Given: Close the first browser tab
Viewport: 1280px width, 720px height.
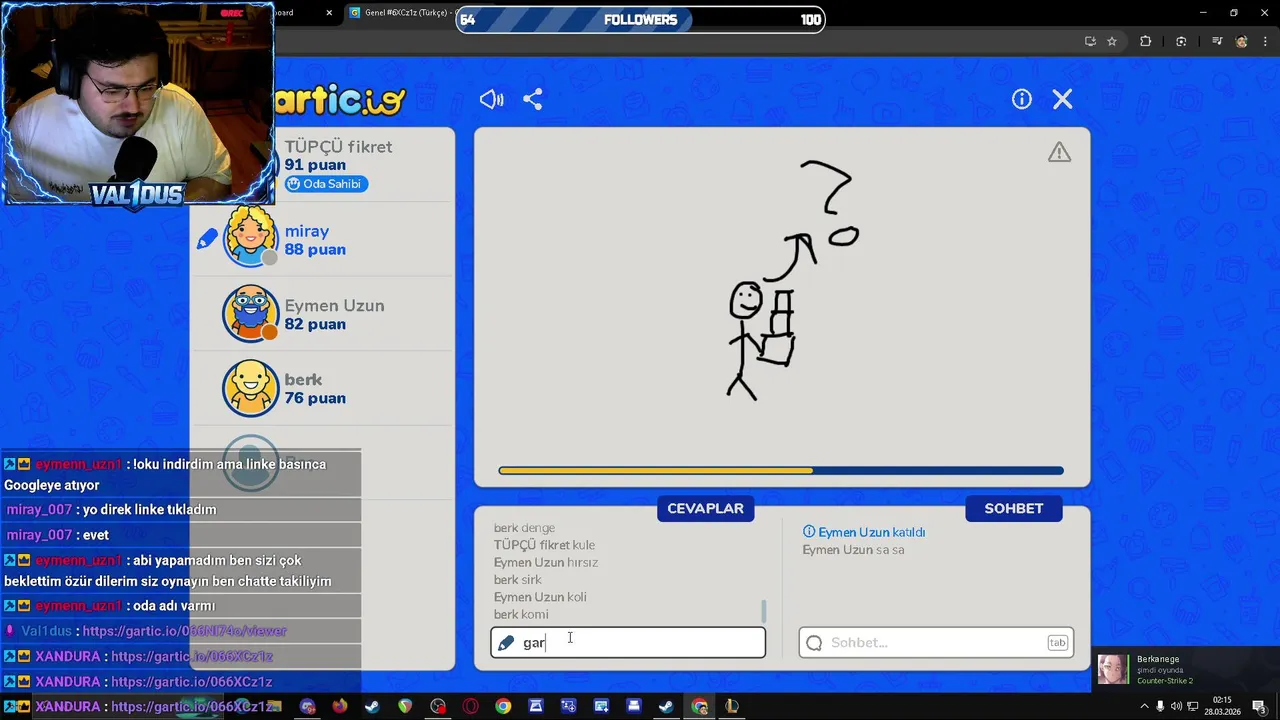Looking at the screenshot, I should point(330,13).
